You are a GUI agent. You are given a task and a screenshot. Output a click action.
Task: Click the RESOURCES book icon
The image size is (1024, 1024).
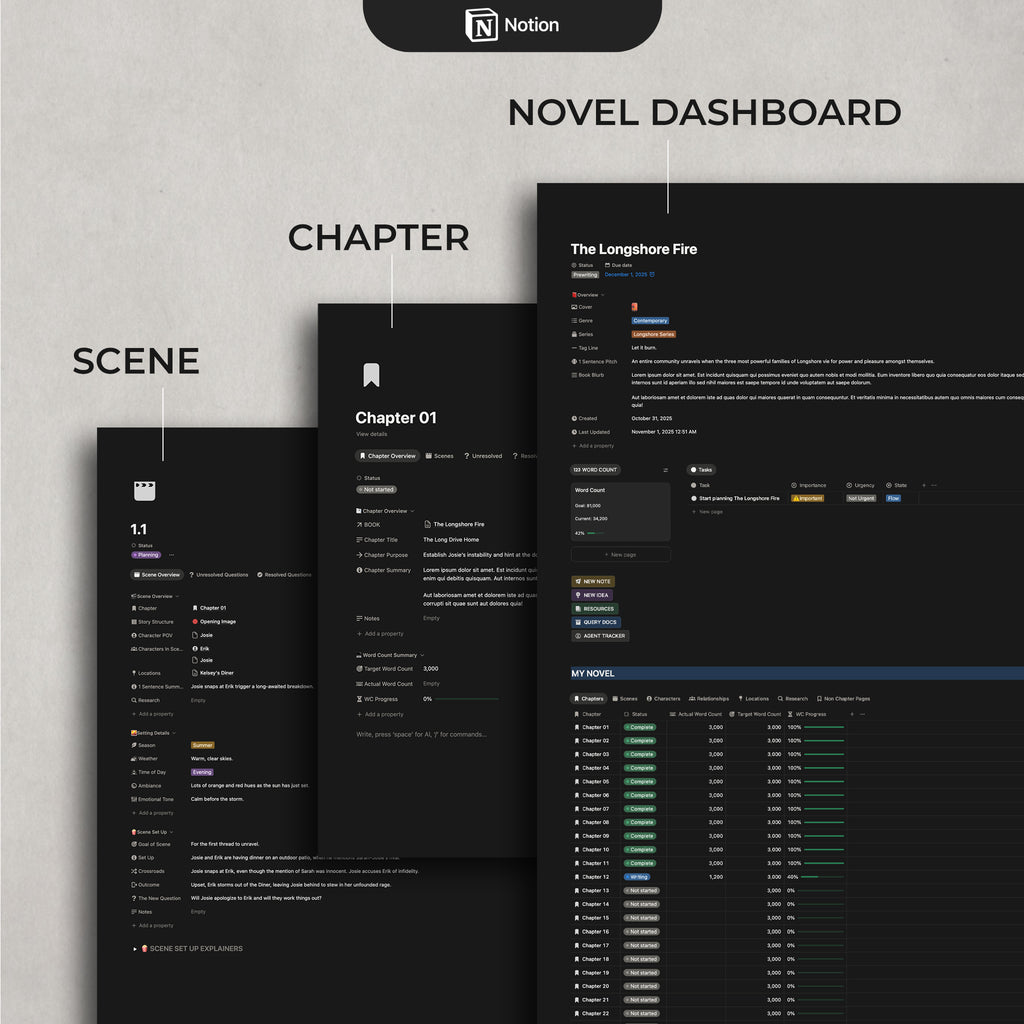(x=578, y=609)
